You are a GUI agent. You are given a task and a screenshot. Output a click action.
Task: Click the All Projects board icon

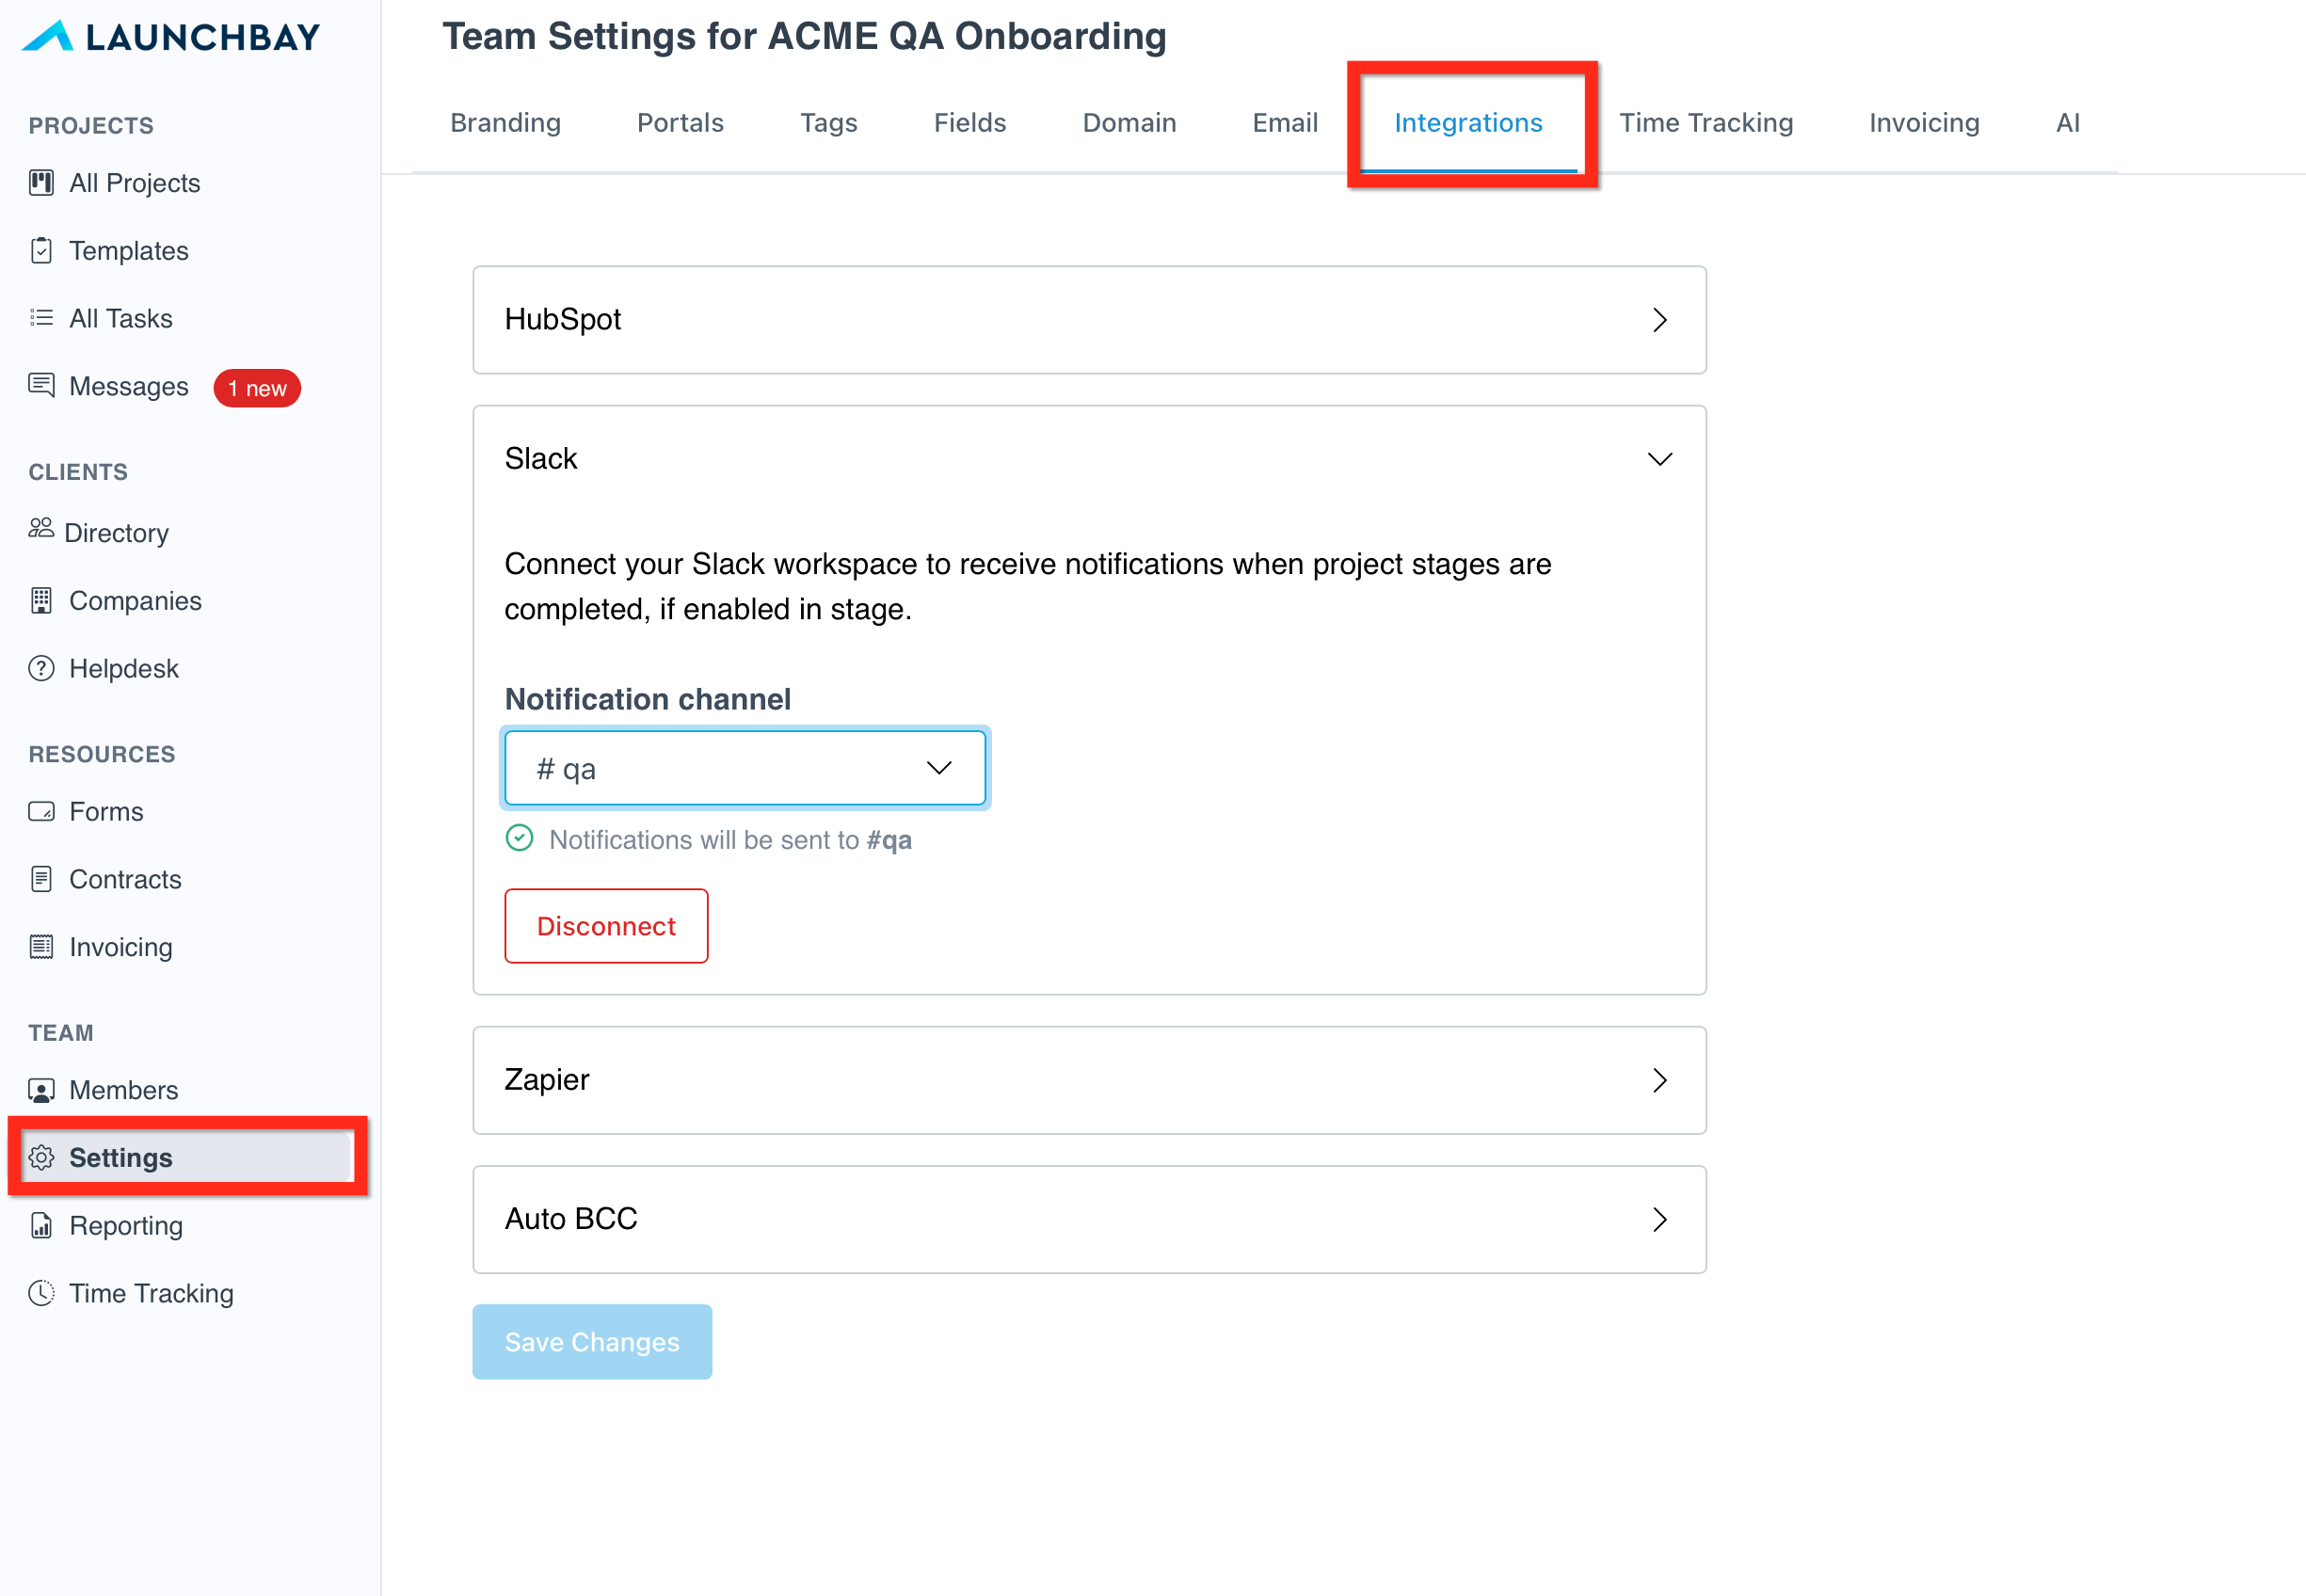click(41, 183)
